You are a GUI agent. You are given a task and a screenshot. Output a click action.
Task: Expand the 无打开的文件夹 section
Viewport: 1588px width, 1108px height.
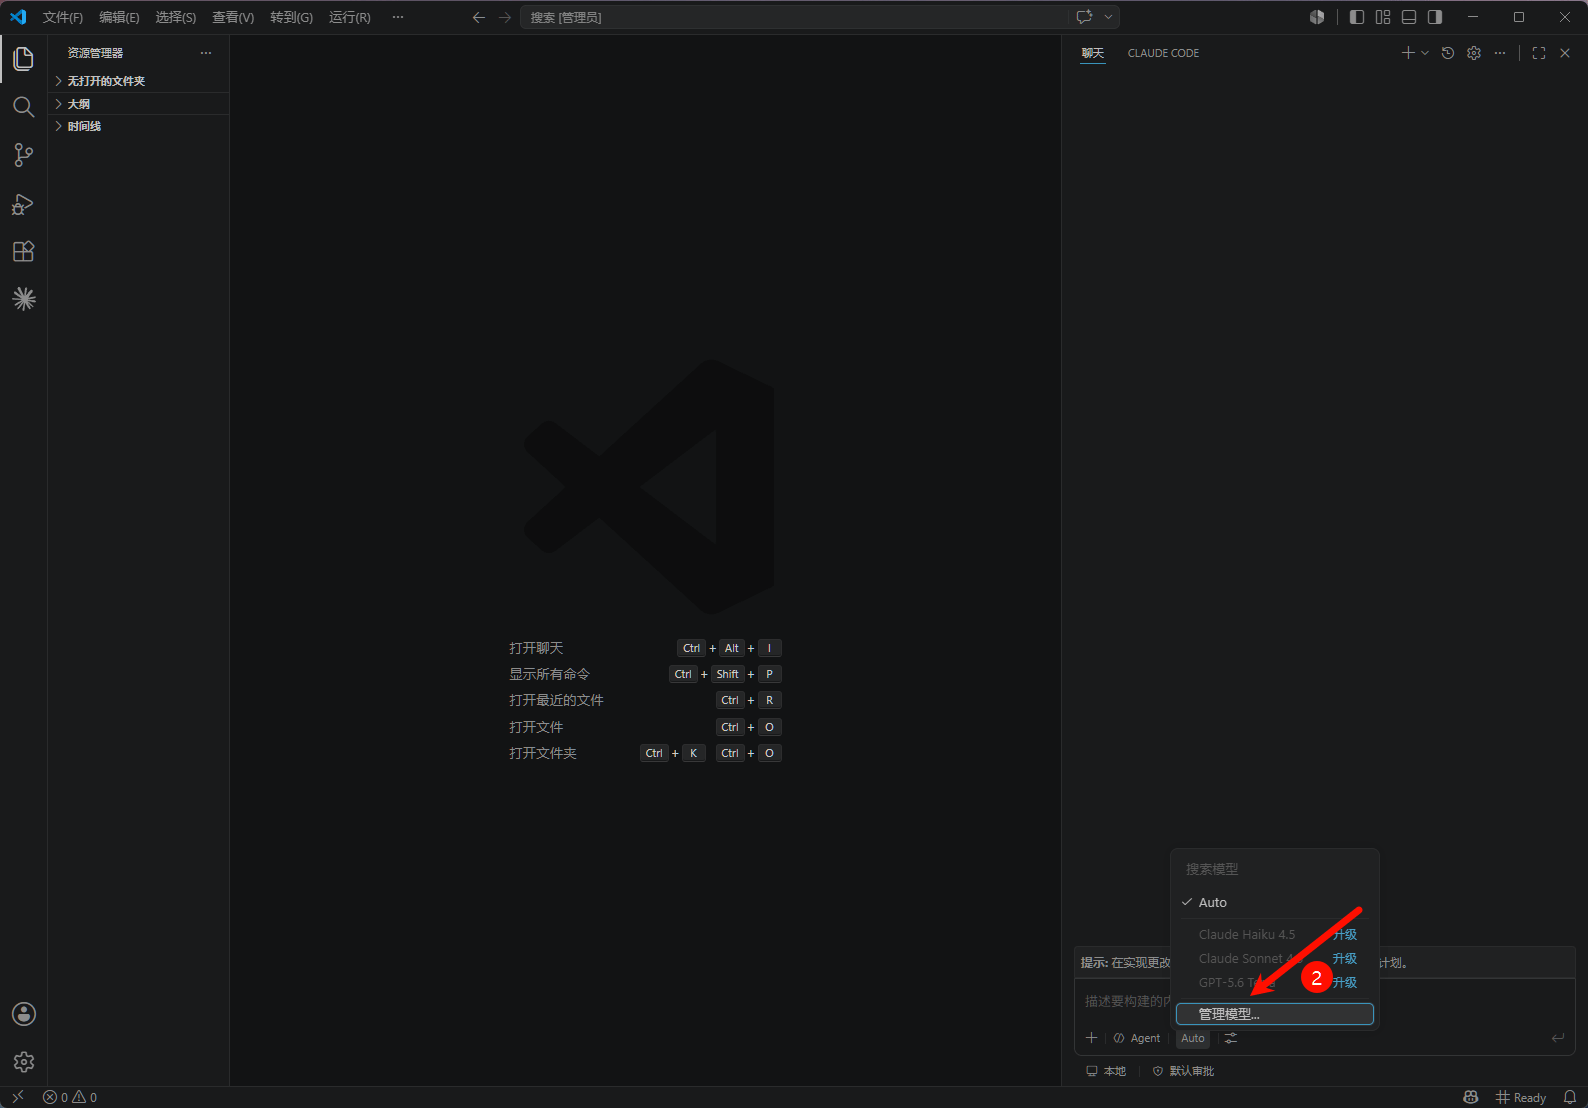tap(139, 81)
